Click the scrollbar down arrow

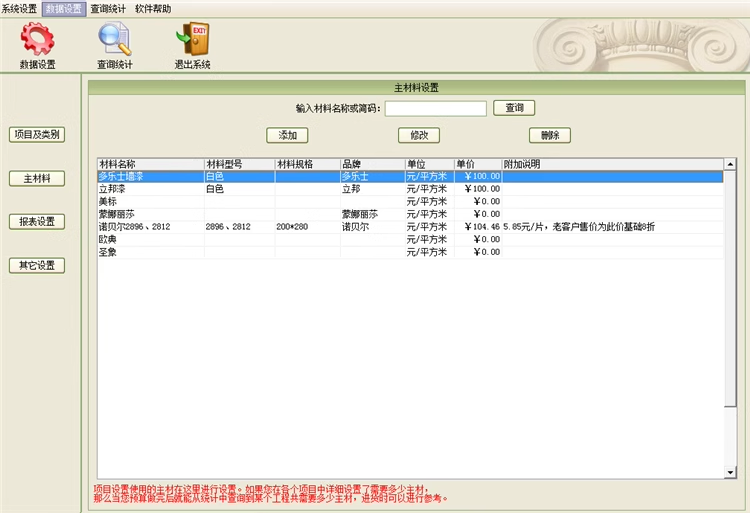(730, 472)
